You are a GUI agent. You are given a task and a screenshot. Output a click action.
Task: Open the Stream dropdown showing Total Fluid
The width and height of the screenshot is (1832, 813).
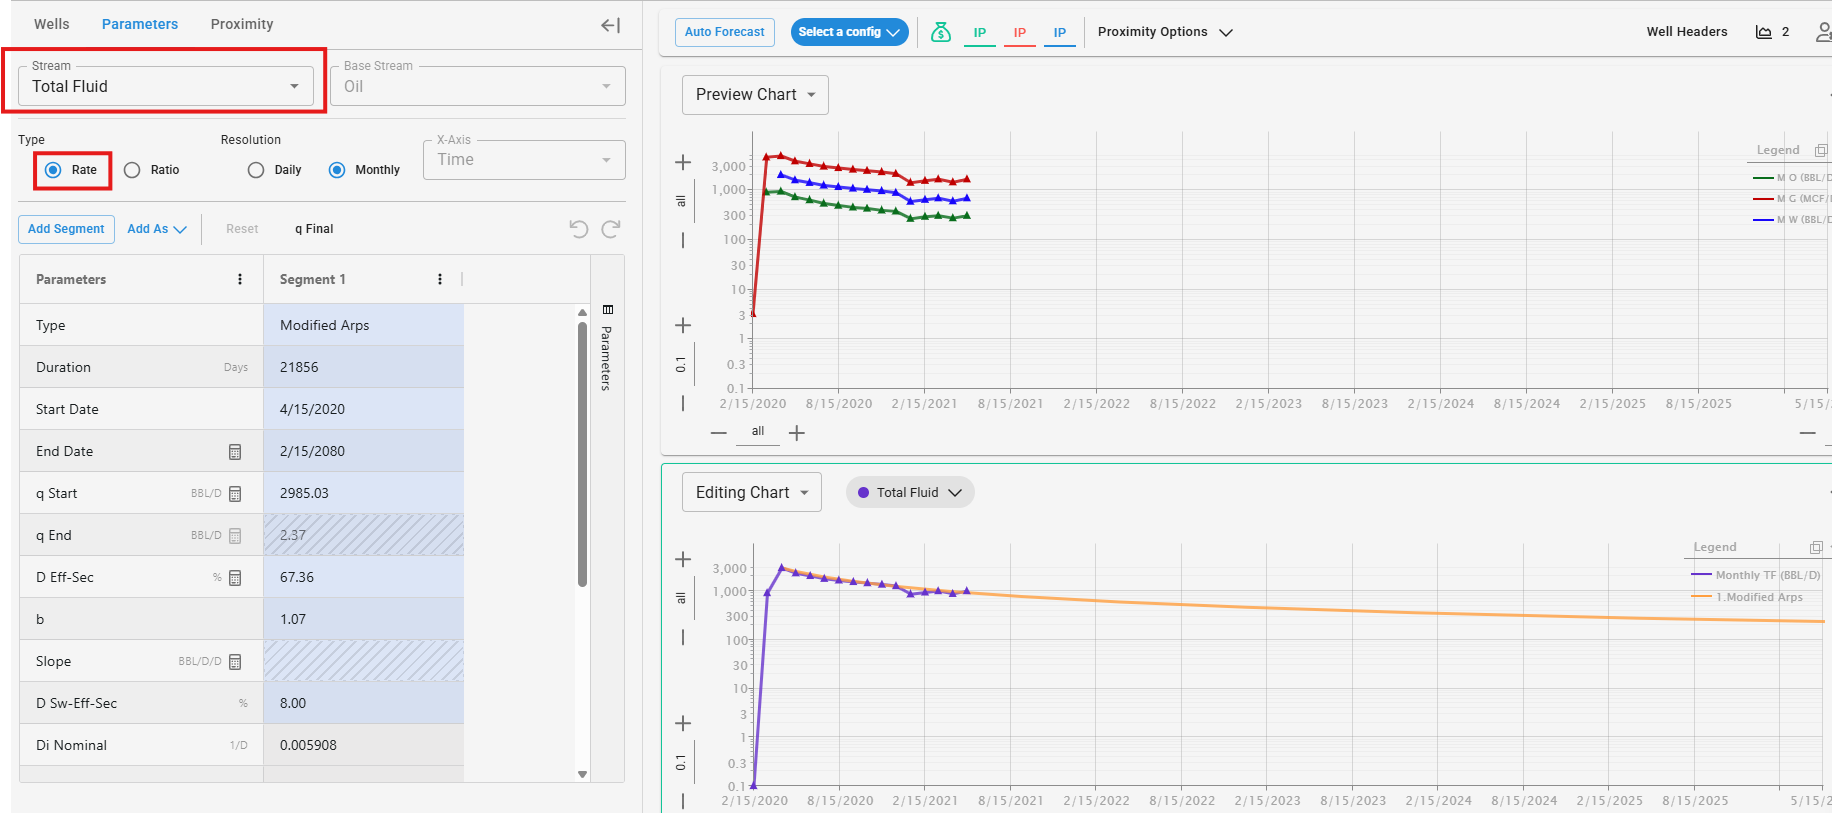pyautogui.click(x=166, y=86)
